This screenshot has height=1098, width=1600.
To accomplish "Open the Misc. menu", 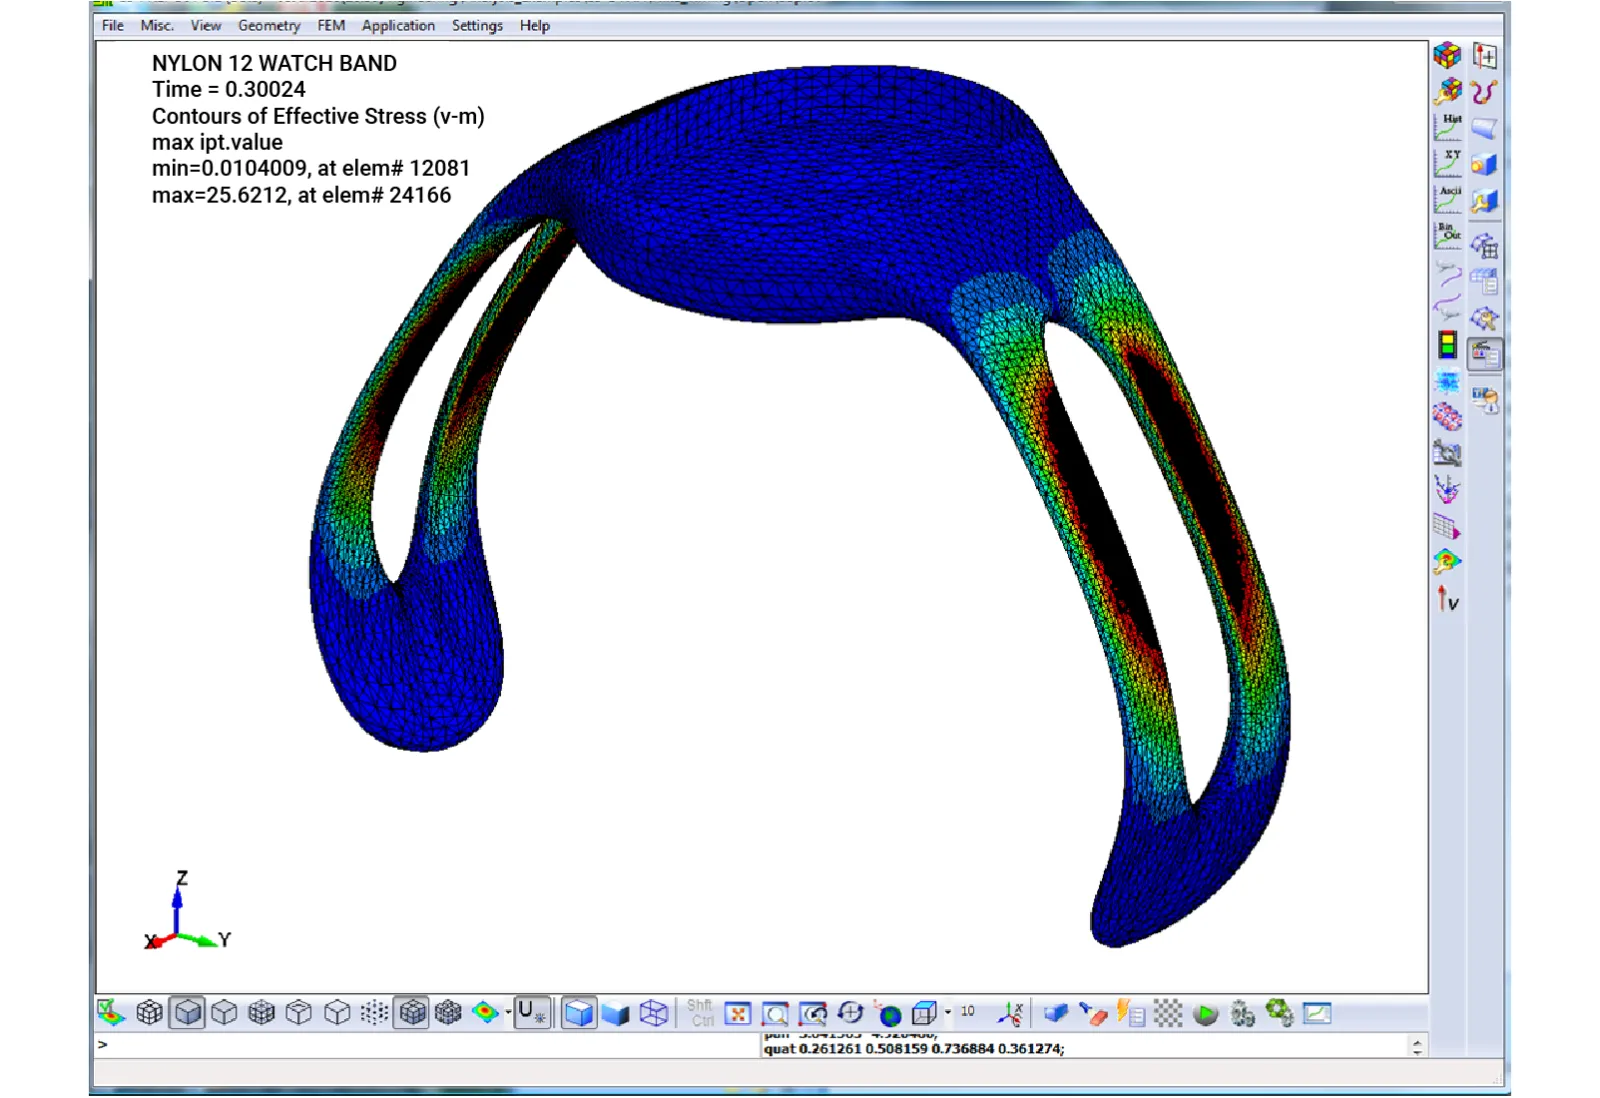I will 157,26.
